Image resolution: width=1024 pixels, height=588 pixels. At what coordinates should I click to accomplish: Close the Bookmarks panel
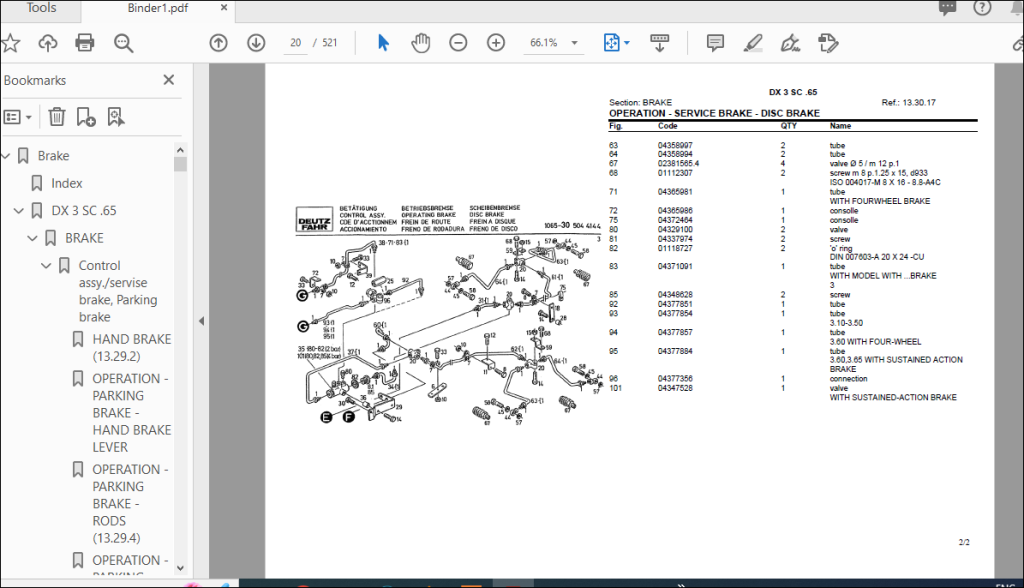(x=168, y=80)
